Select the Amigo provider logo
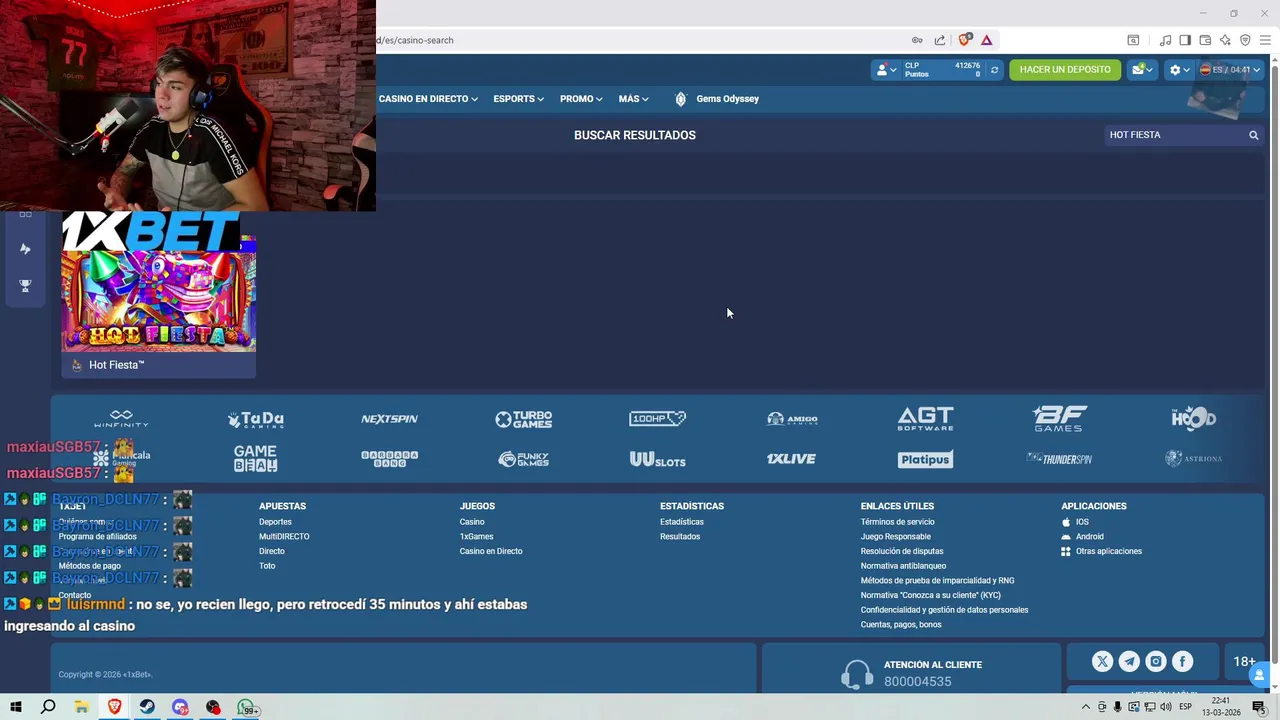The width and height of the screenshot is (1280, 720). click(x=792, y=419)
